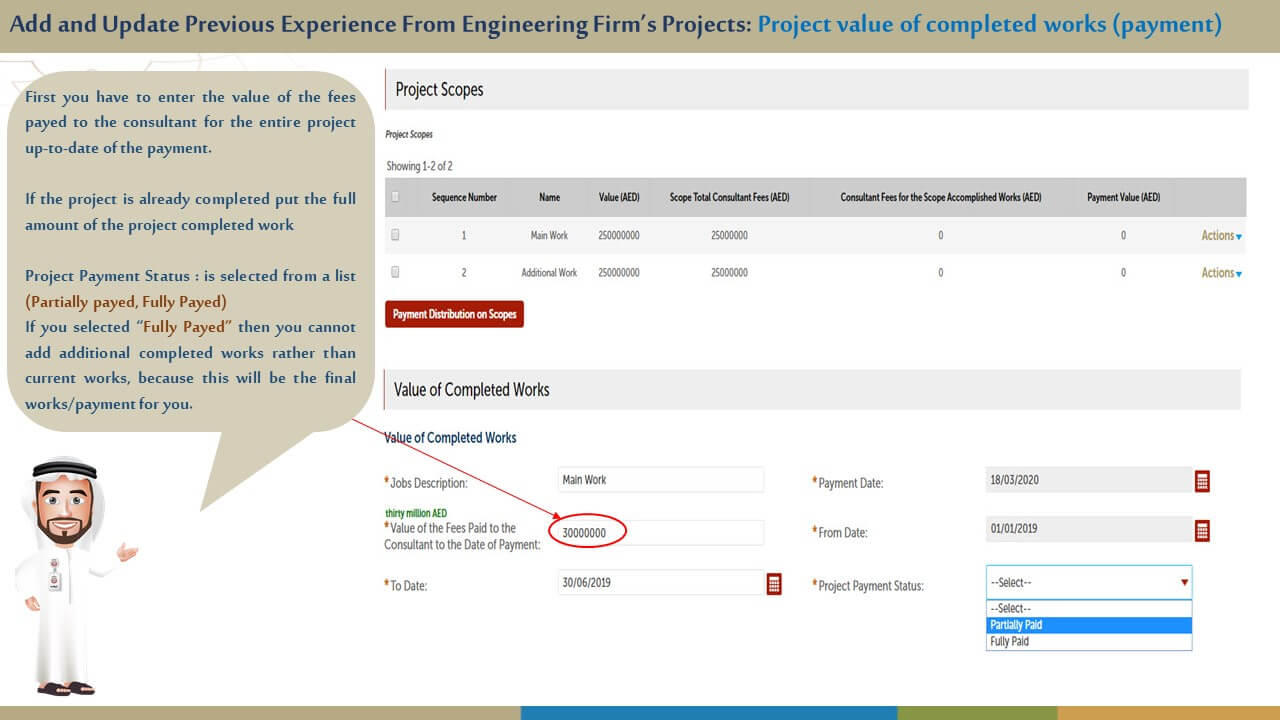Check the Main Work scope row checkbox
The image size is (1280, 720).
[396, 235]
